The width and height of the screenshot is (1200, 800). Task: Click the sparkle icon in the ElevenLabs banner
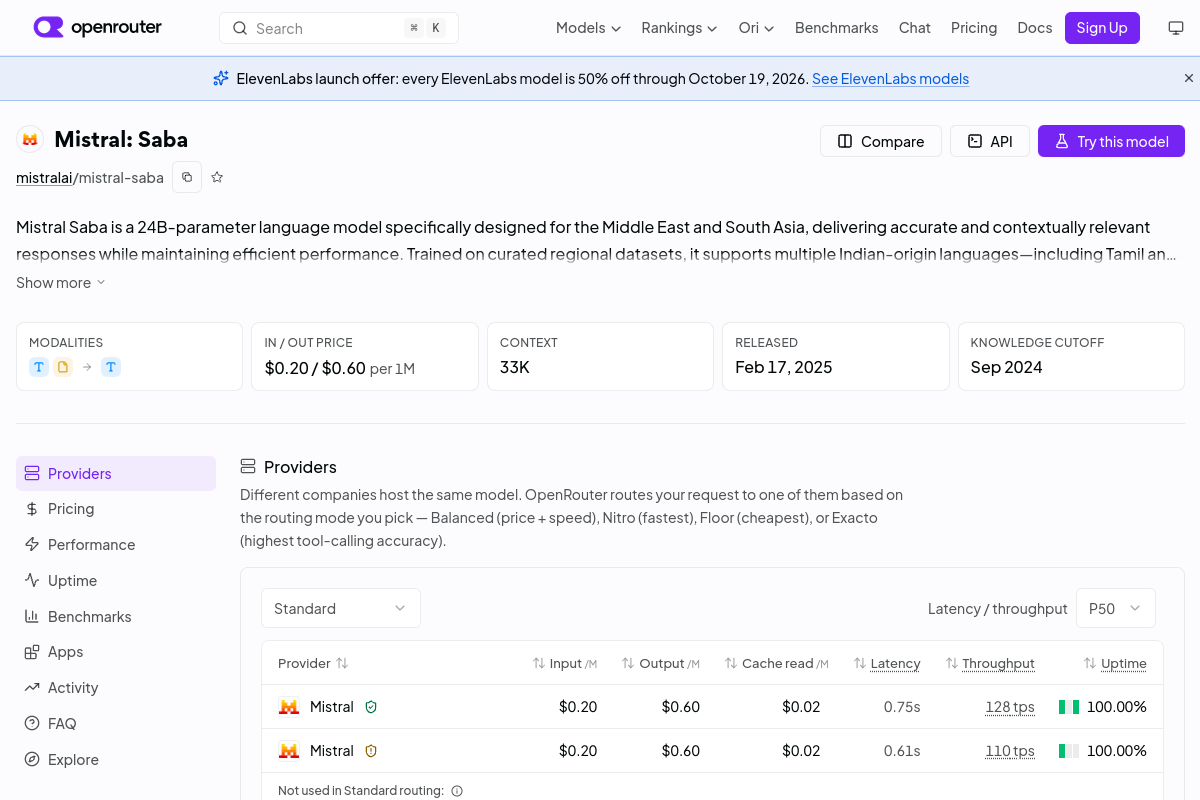click(221, 78)
